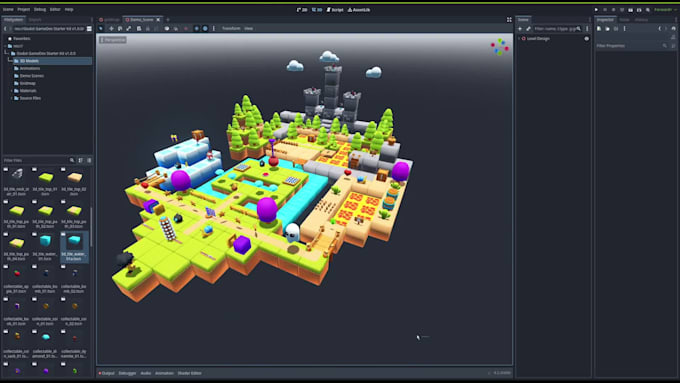This screenshot has width=680, height=383.
Task: Run a specific scene icon
Action: pos(639,10)
